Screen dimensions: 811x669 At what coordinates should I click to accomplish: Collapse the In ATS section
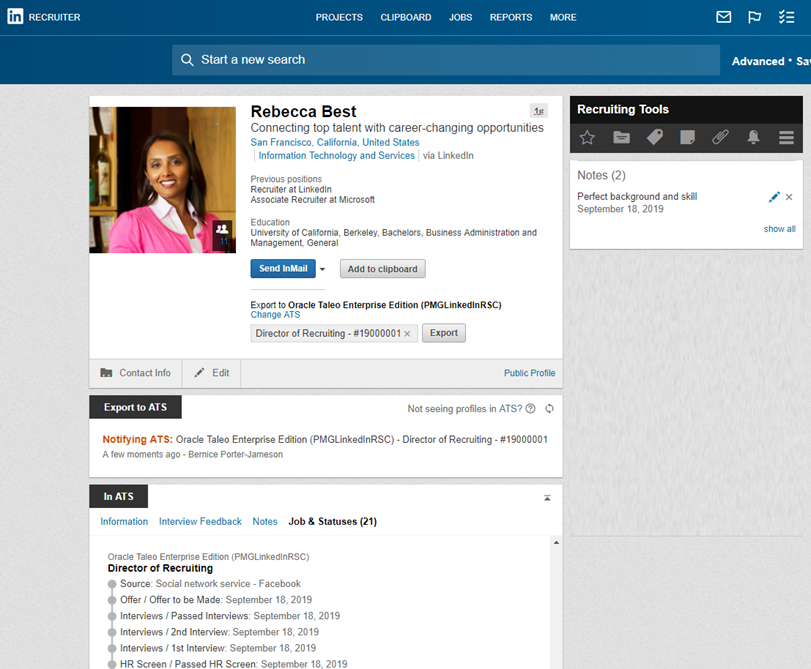[547, 498]
